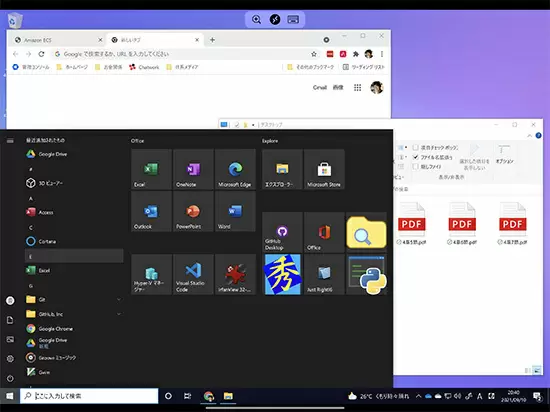Open the Microsoft Edge tile
Image resolution: width=550 pixels, height=412 pixels.
point(235,169)
